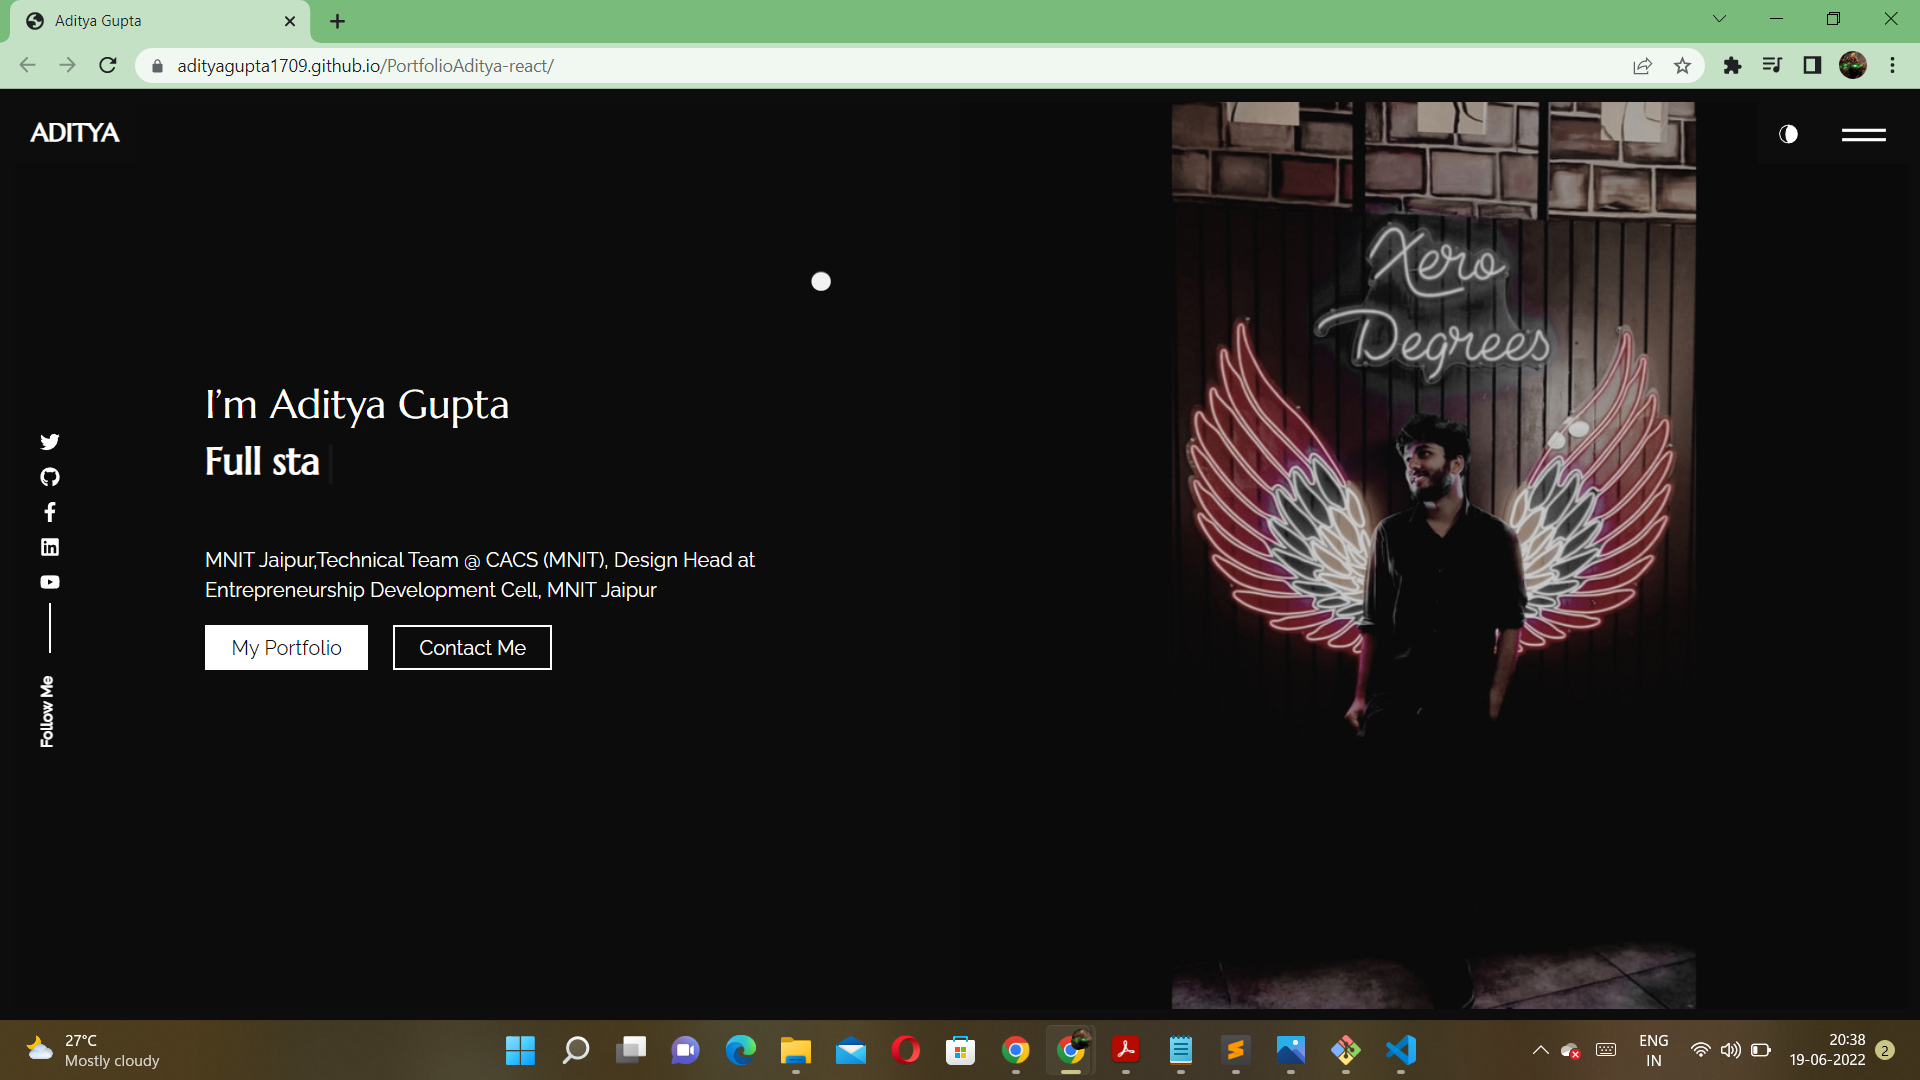Open the Twitter profile icon
This screenshot has width=1920, height=1080.
tap(50, 442)
